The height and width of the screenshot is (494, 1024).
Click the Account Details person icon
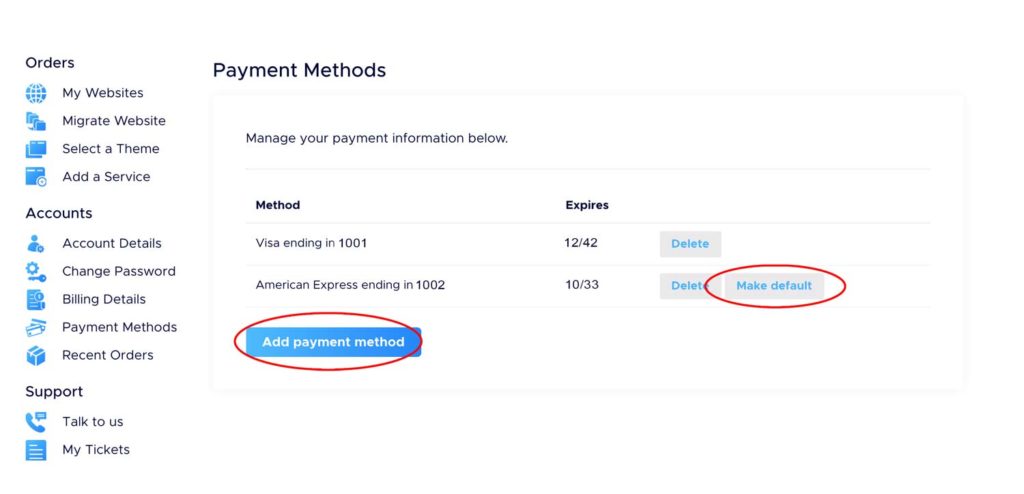pyautogui.click(x=36, y=244)
